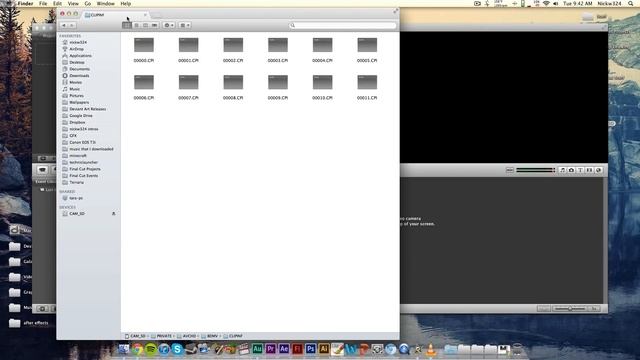
Task: Click the 00011.CPI file name
Action: click(367, 98)
